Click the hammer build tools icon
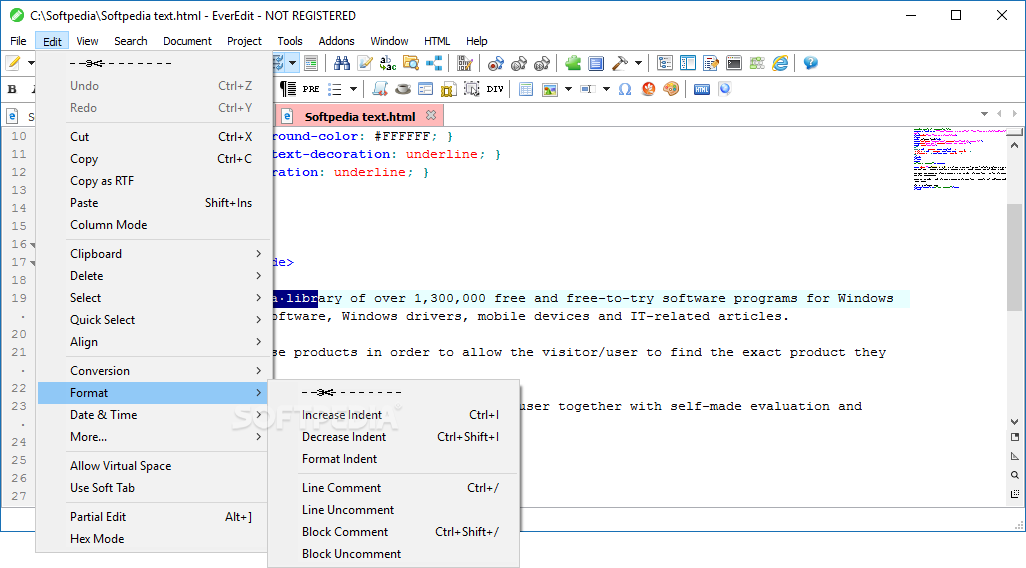 pyautogui.click(x=619, y=63)
